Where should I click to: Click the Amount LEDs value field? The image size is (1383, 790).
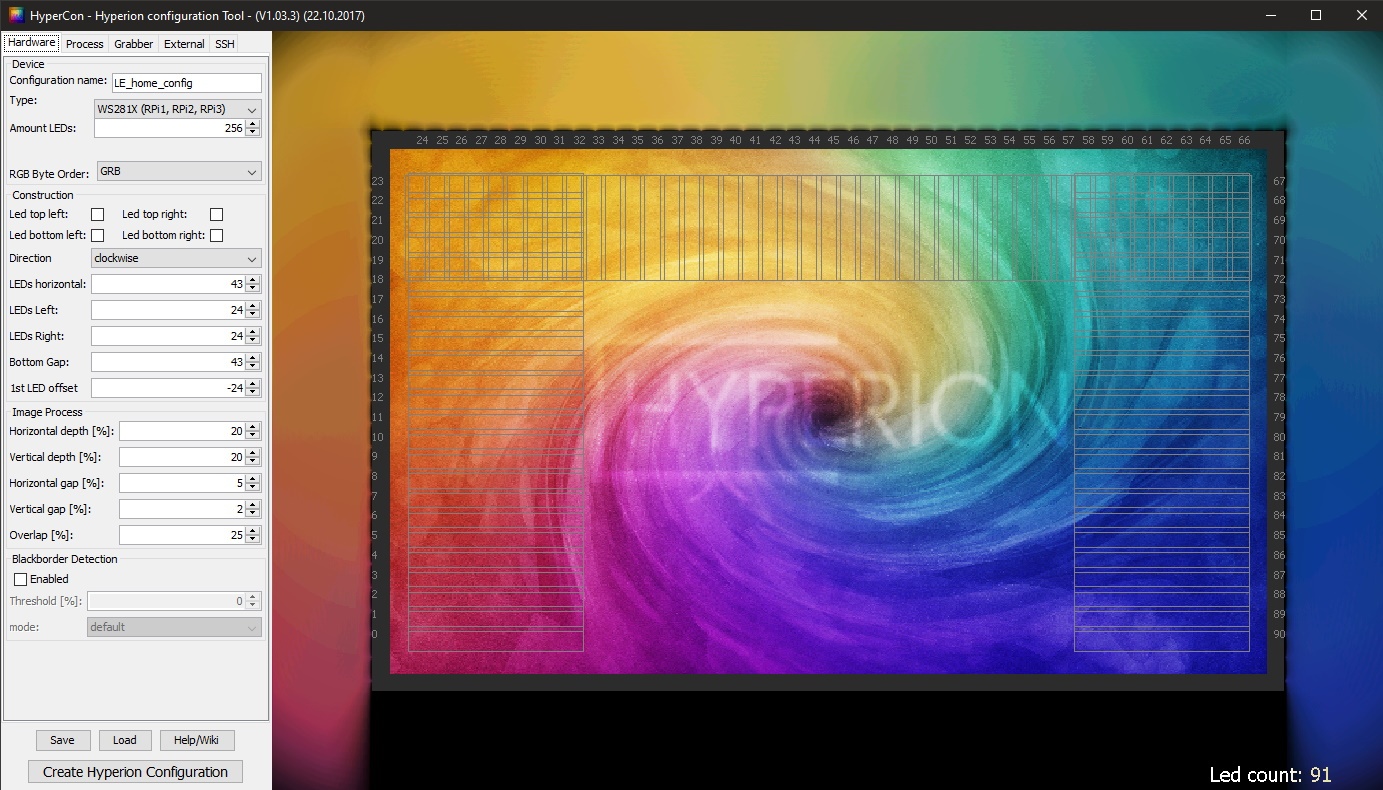(169, 128)
